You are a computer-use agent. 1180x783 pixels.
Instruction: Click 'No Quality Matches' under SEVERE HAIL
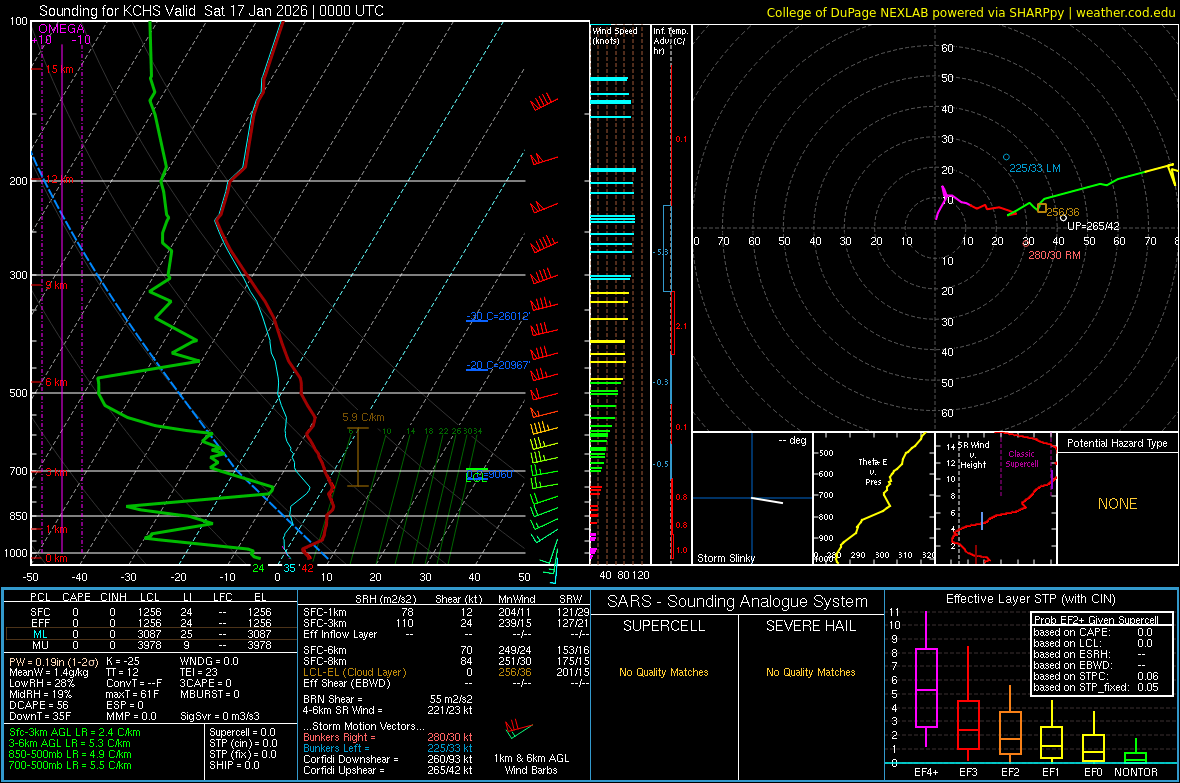tap(810, 672)
